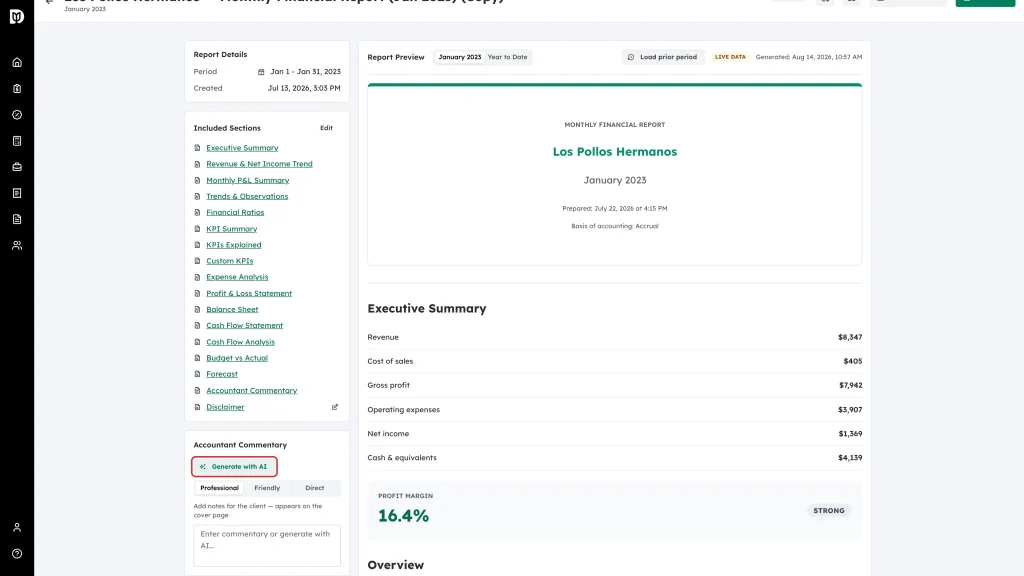Image resolution: width=1024 pixels, height=576 pixels.
Task: Open the Profit & Loss Statement link
Action: pos(249,294)
